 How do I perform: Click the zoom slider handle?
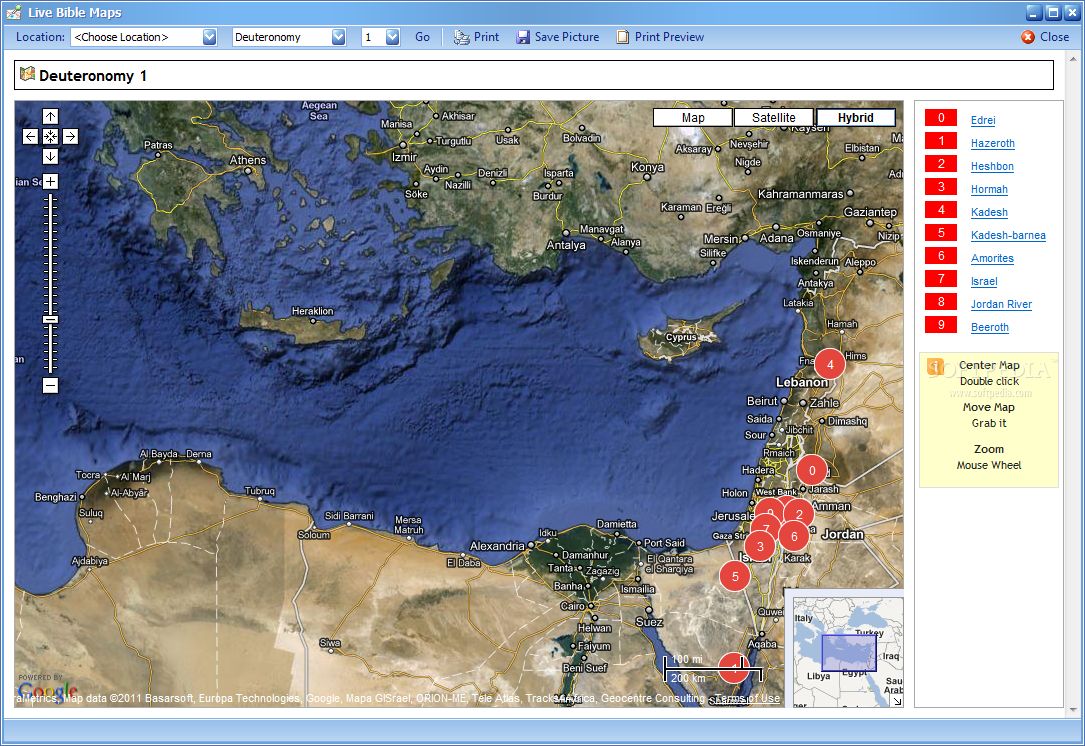51,320
